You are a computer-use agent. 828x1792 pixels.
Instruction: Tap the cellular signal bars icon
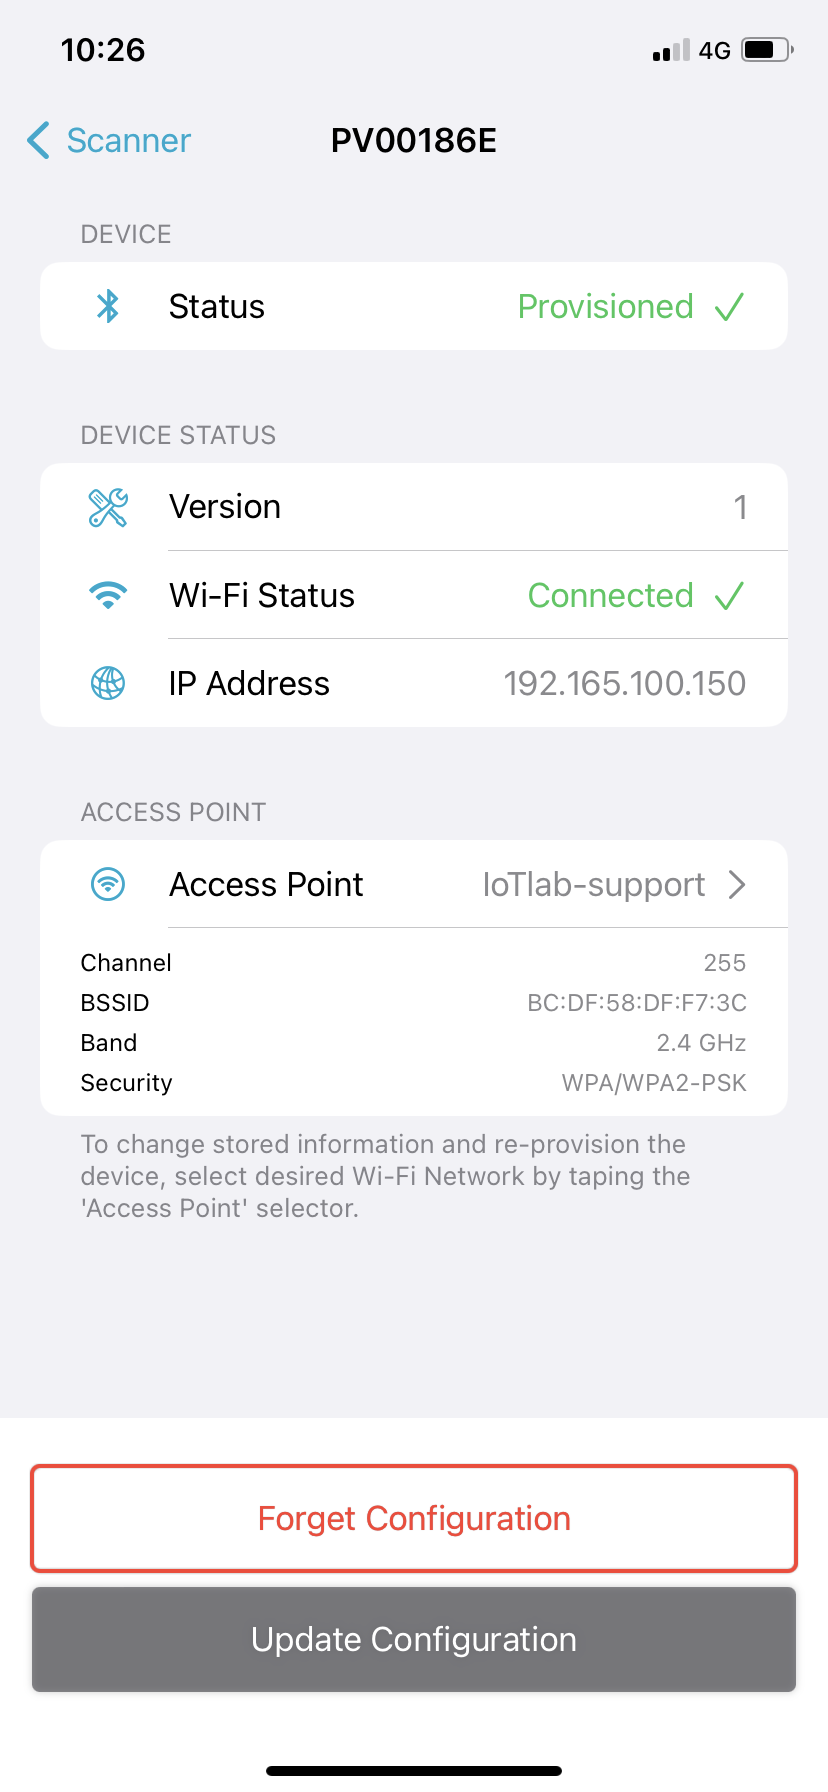[x=671, y=50]
